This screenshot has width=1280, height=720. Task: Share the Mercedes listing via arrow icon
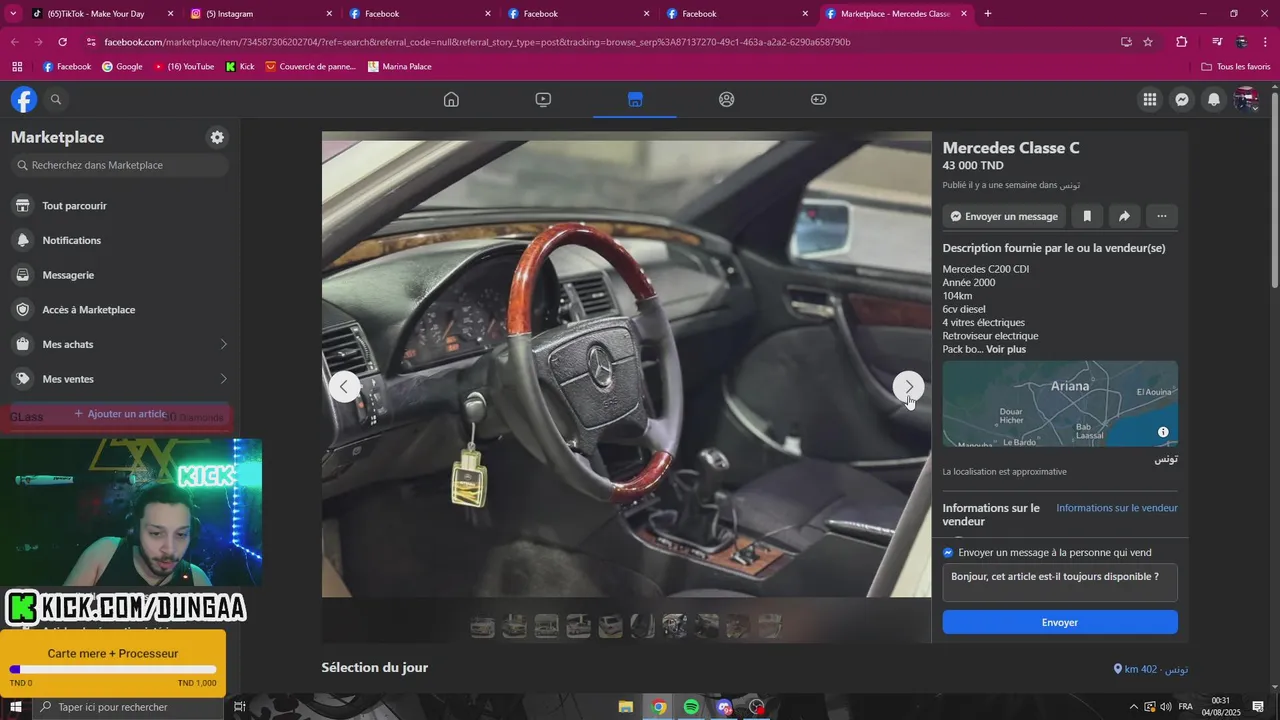1124,216
